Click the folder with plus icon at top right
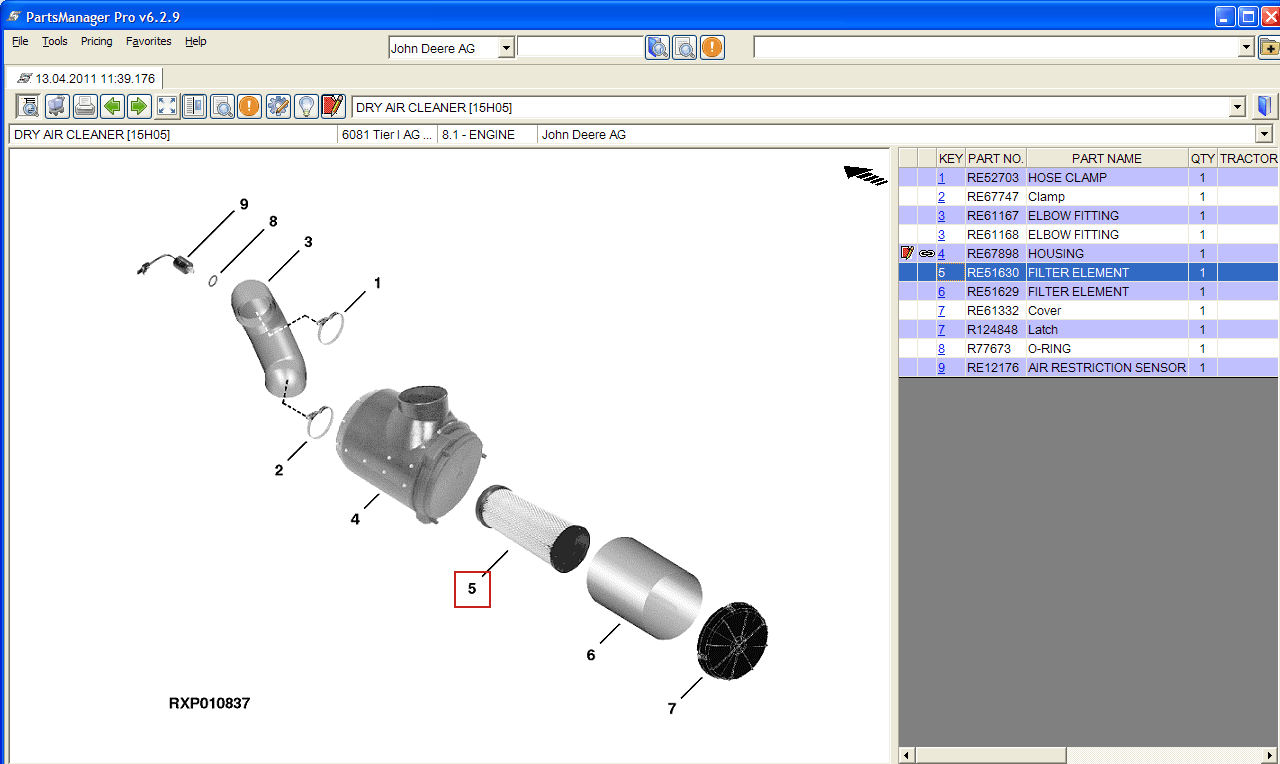This screenshot has width=1280, height=764. pos(1268,48)
